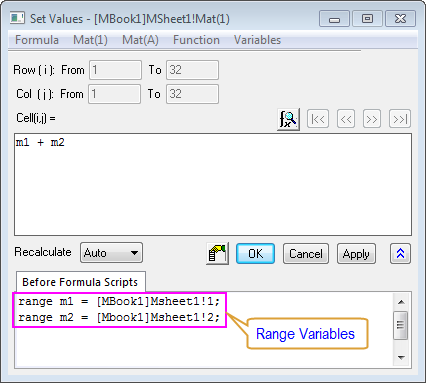426x383 pixels.
Task: Select the Before Formula Scripts tab
Action: (80, 282)
